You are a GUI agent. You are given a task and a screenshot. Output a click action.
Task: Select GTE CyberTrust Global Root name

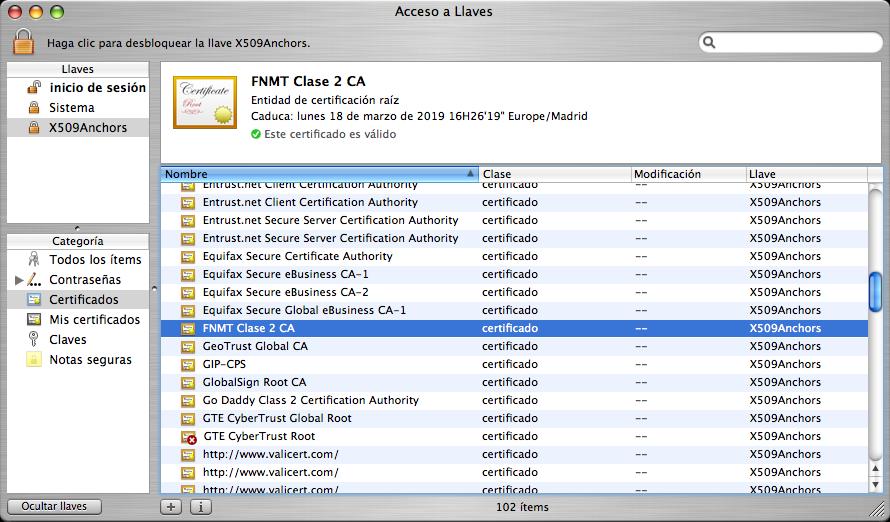point(277,418)
